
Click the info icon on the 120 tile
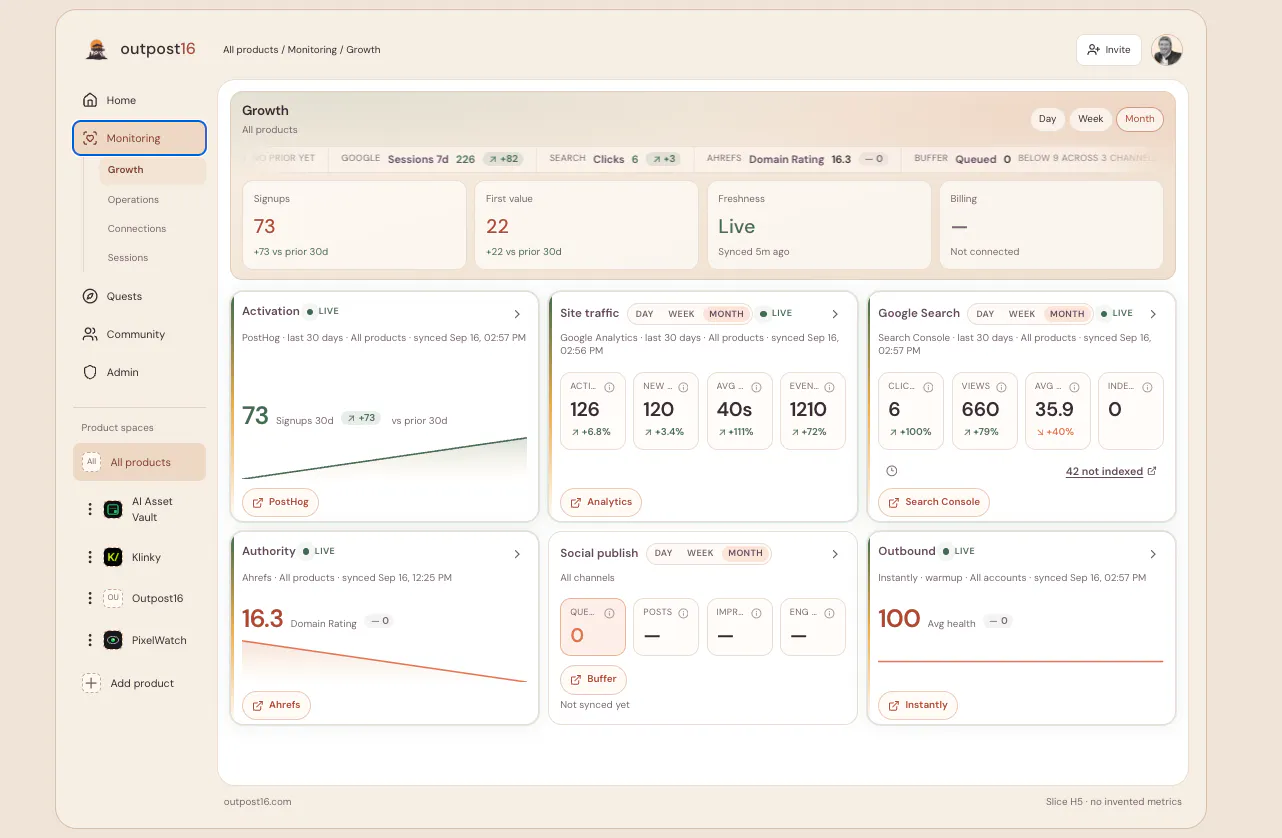tap(683, 387)
